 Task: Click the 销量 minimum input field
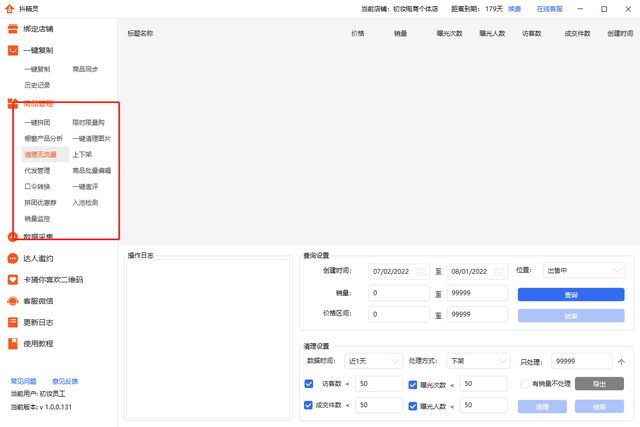click(x=399, y=293)
